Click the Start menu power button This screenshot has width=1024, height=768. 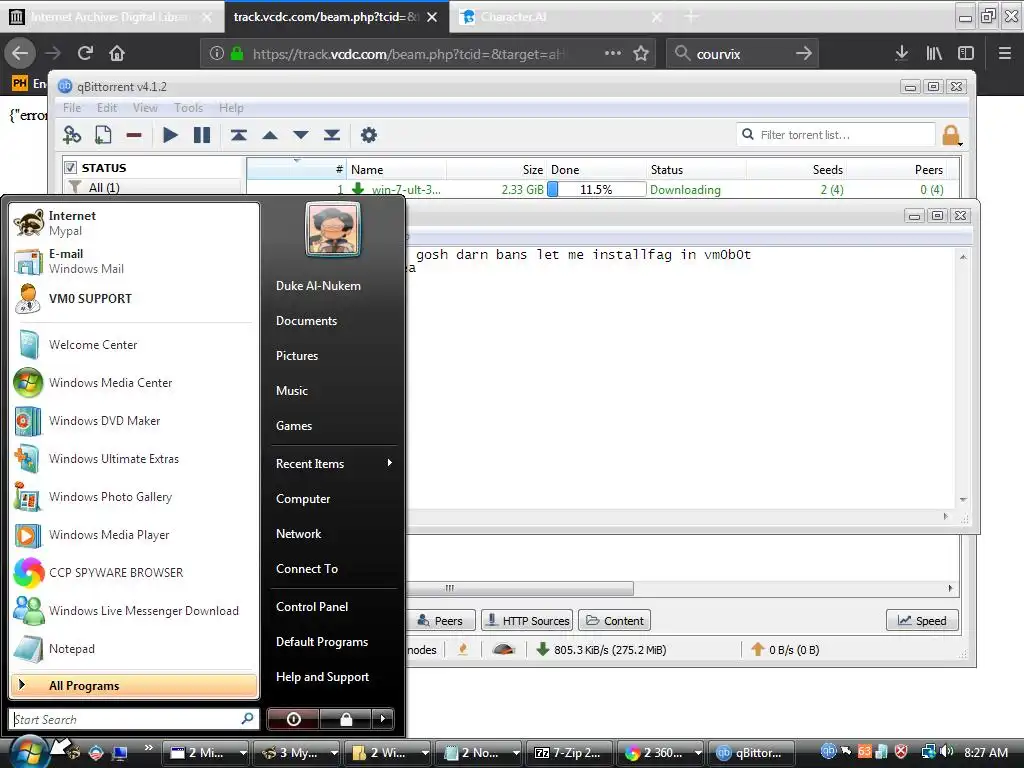tap(293, 719)
